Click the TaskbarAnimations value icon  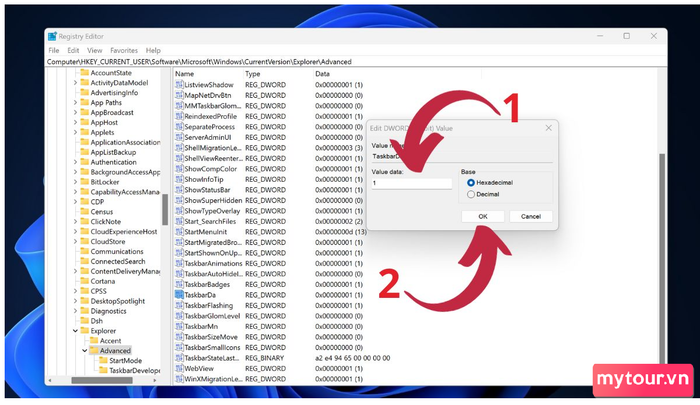pyautogui.click(x=179, y=263)
